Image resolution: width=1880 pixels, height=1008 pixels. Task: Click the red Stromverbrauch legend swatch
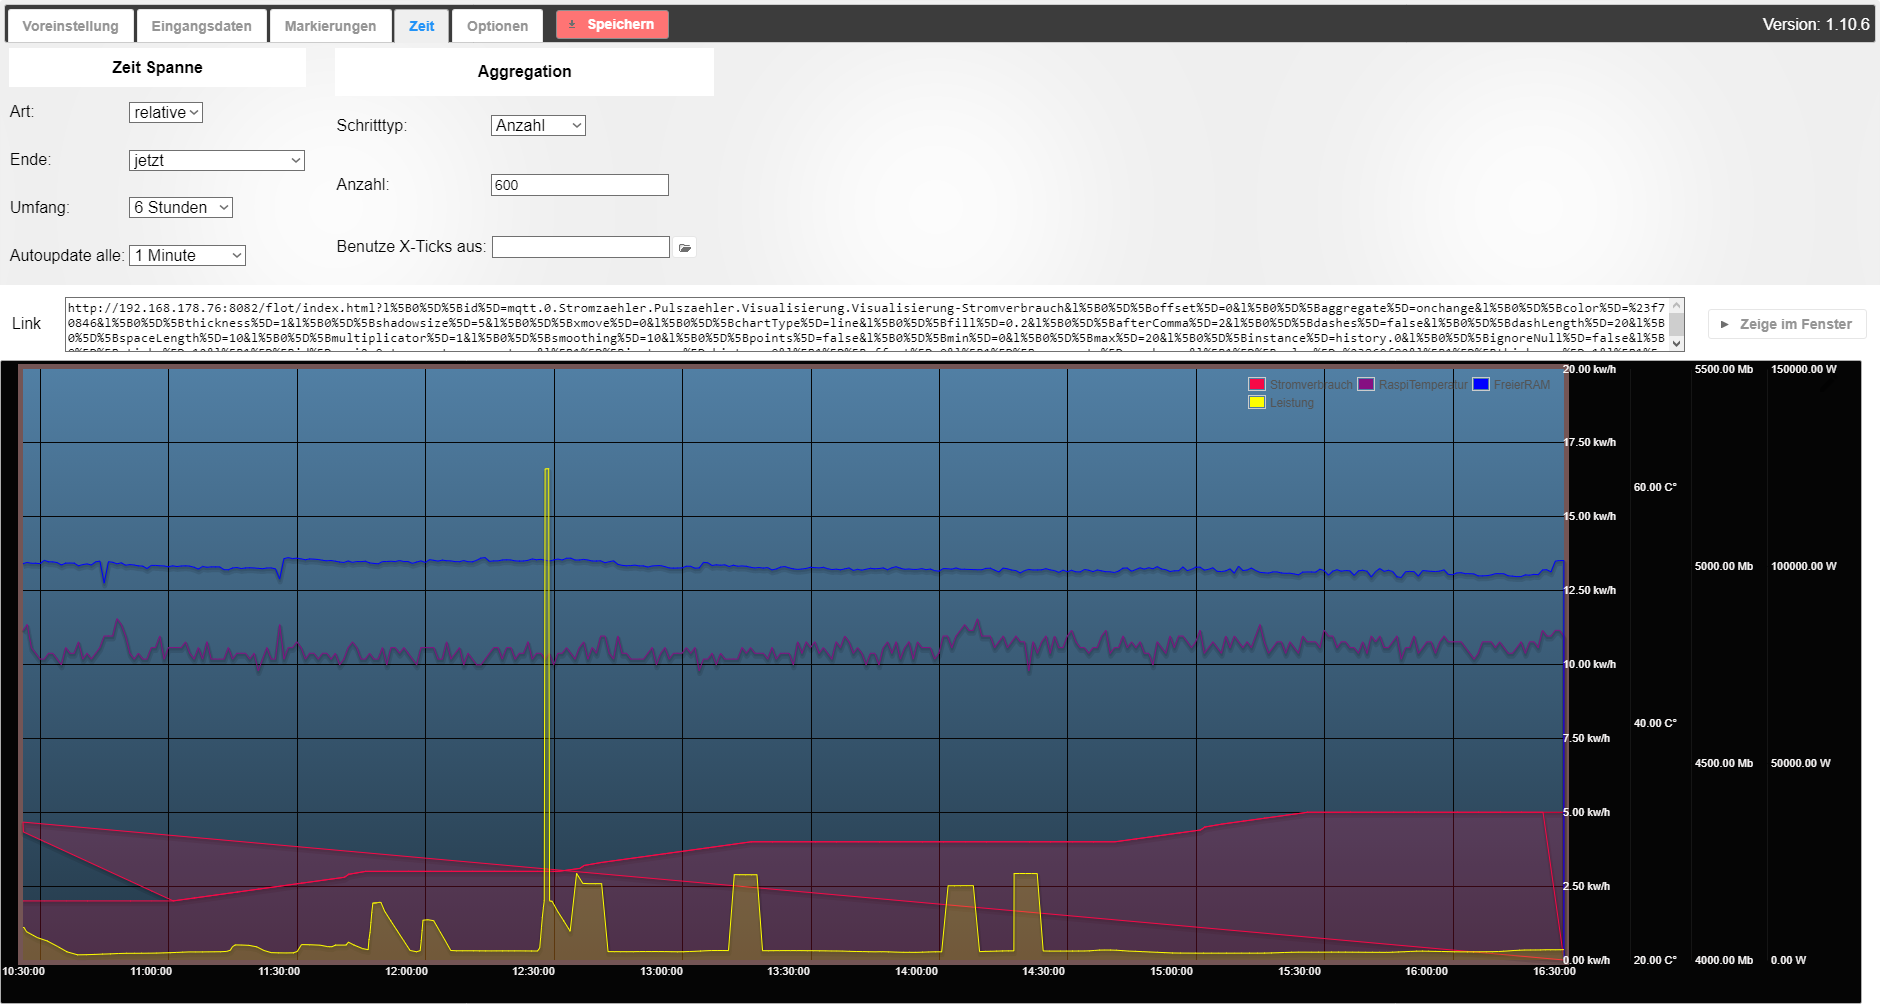click(x=1257, y=385)
